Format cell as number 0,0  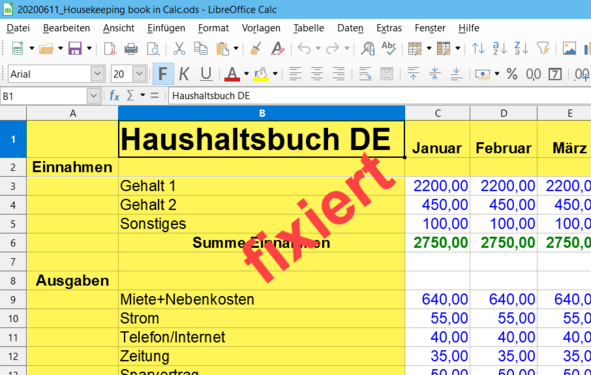[x=533, y=74]
